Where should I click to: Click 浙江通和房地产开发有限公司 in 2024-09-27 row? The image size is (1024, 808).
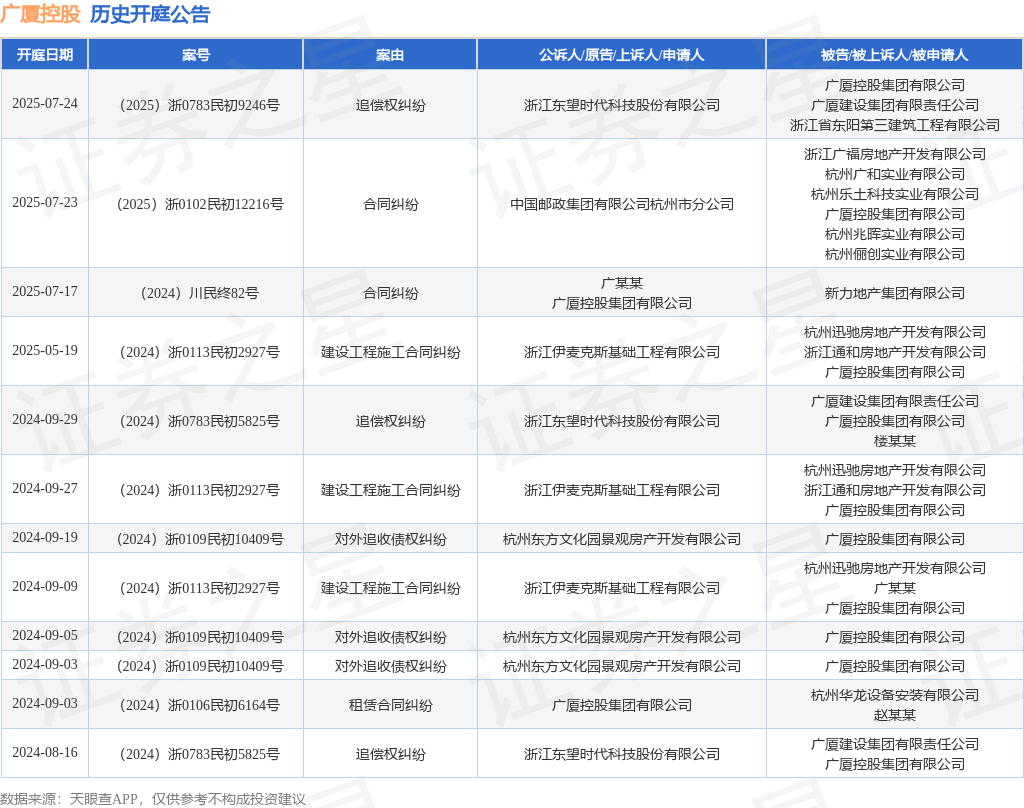(x=894, y=490)
